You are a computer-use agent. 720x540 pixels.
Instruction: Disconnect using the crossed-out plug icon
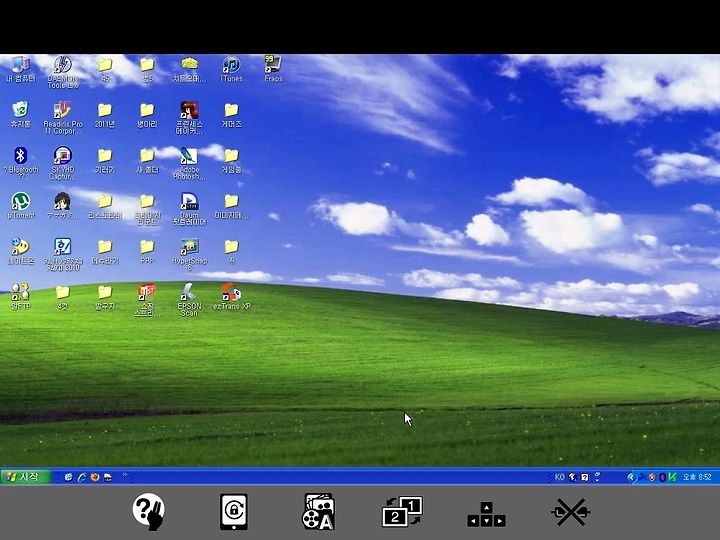pyautogui.click(x=571, y=512)
